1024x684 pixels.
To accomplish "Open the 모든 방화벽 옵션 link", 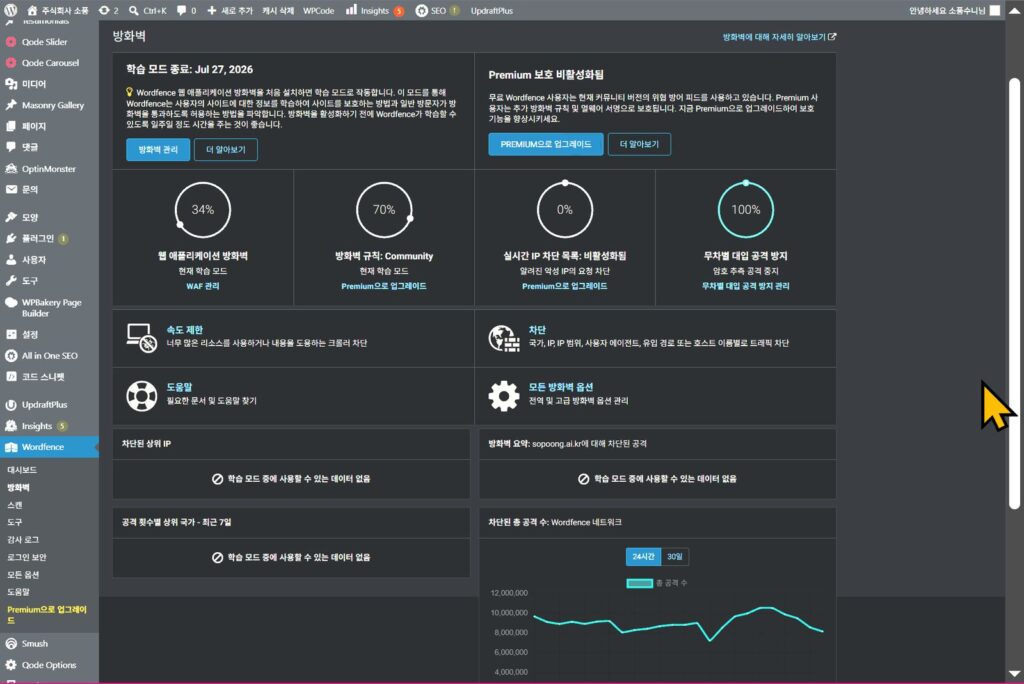I will [560, 387].
